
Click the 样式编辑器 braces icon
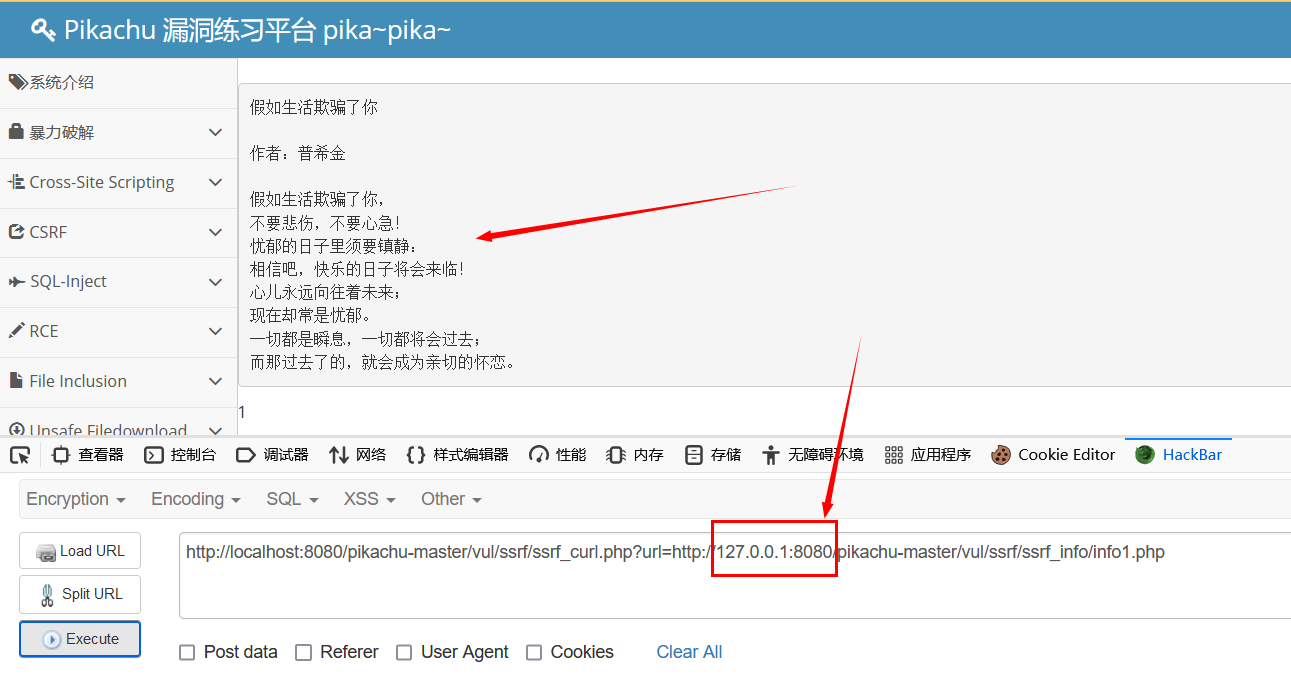pyautogui.click(x=416, y=455)
